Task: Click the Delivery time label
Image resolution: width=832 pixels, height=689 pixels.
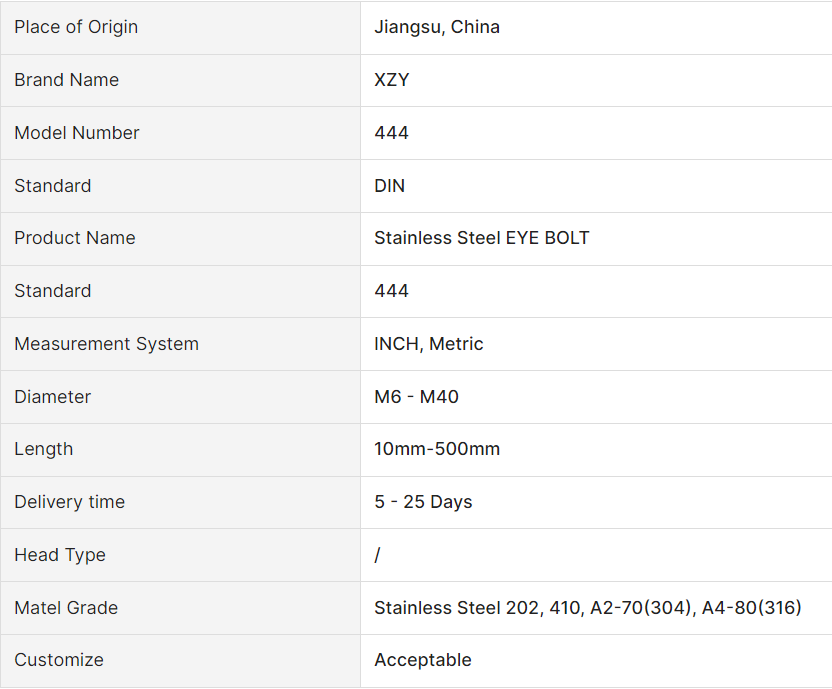Action: tap(69, 502)
